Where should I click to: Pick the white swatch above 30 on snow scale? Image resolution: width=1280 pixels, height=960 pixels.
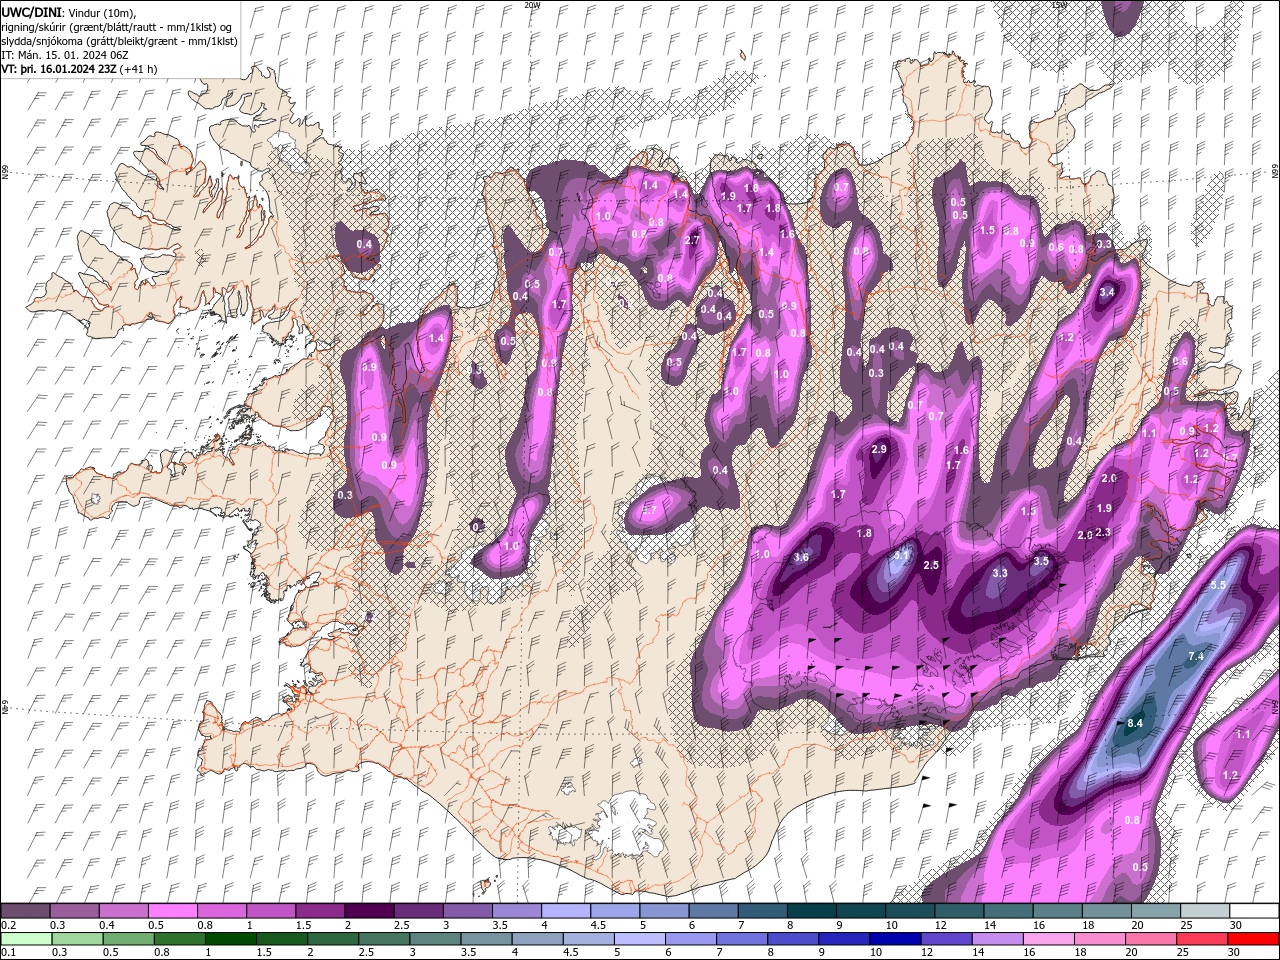point(1253,911)
